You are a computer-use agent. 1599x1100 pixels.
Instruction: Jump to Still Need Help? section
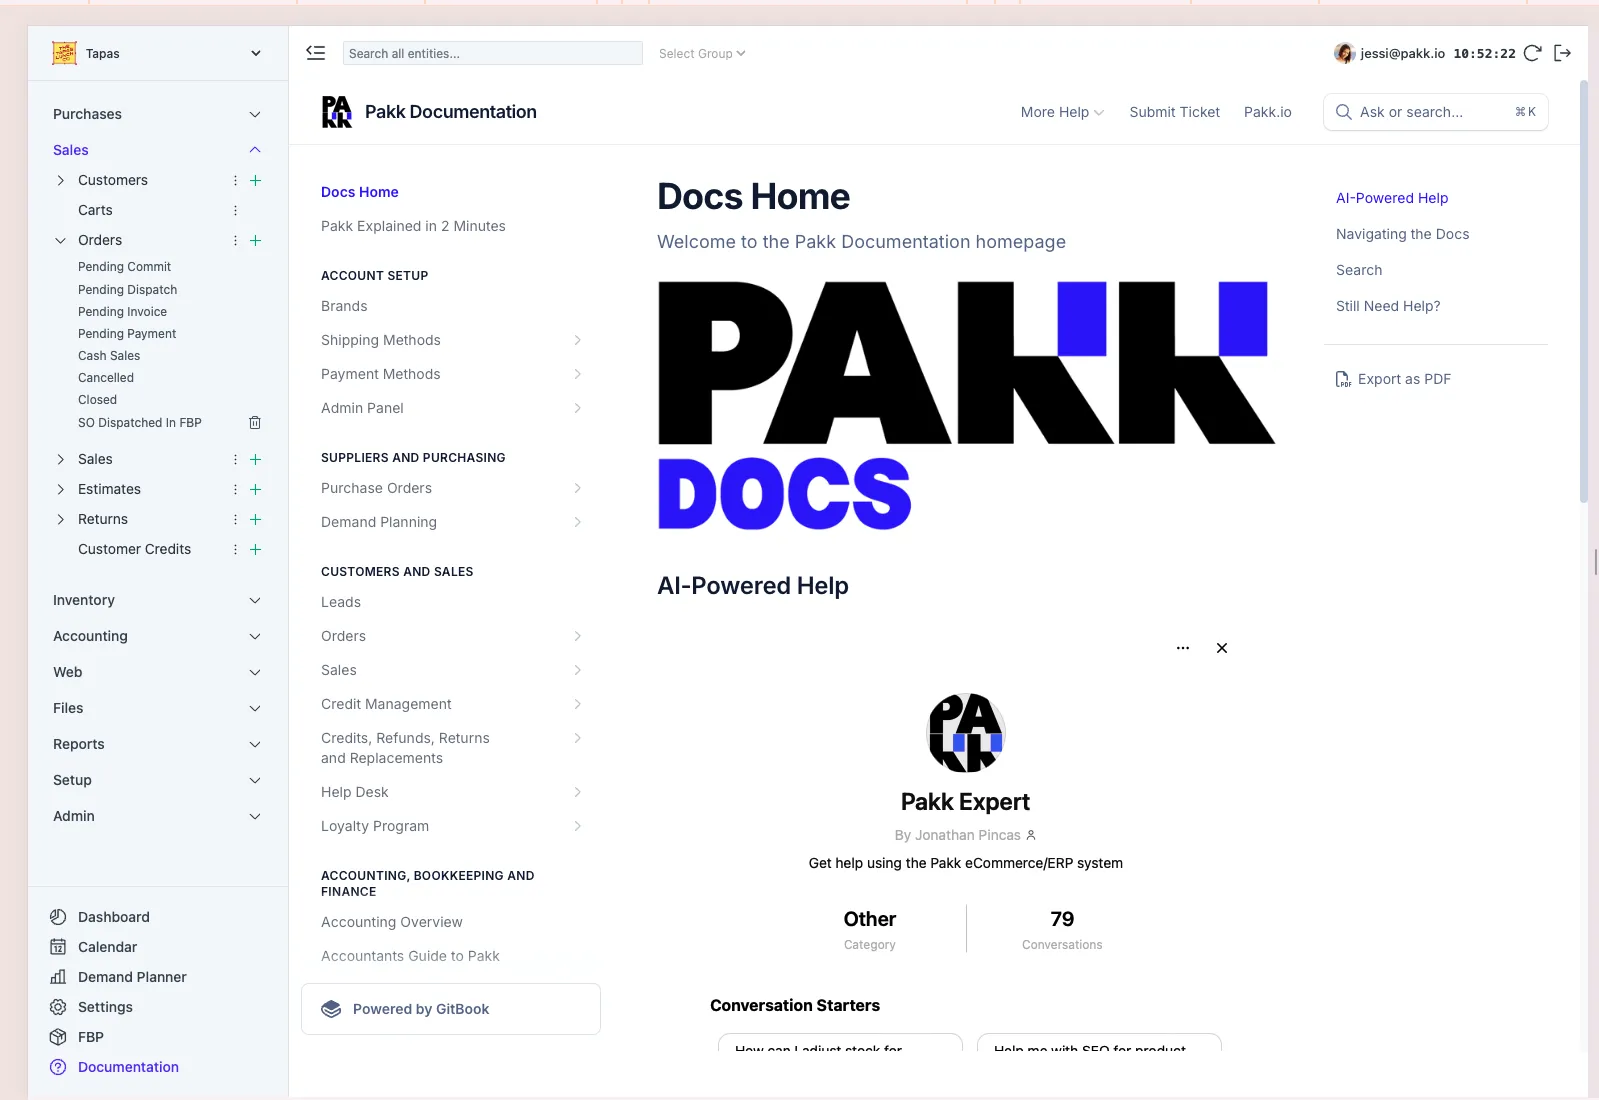pyautogui.click(x=1388, y=306)
